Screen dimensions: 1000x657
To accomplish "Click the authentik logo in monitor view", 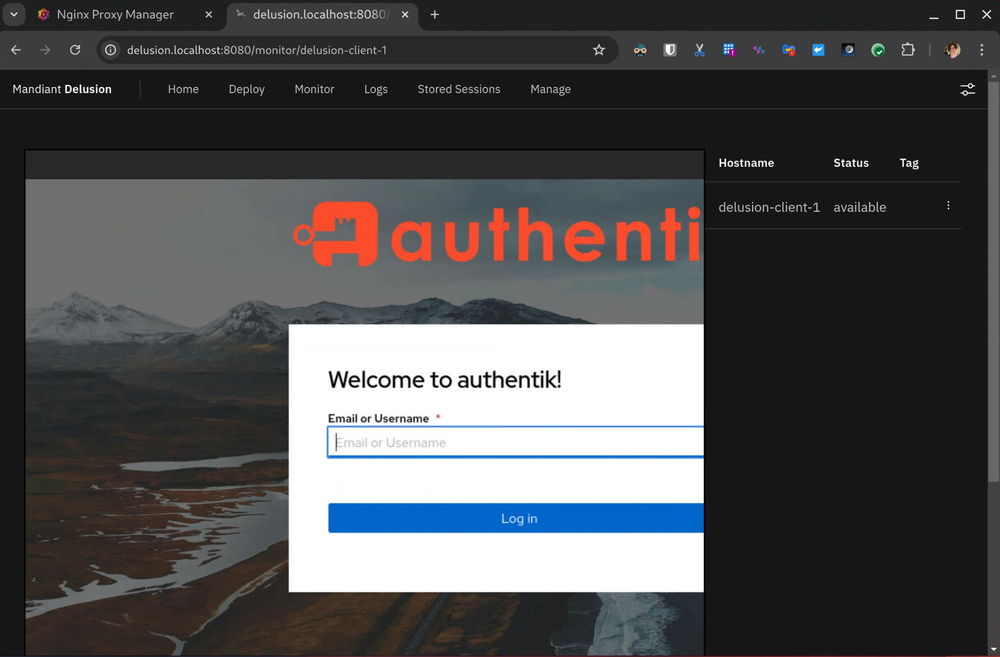I will pyautogui.click(x=497, y=233).
